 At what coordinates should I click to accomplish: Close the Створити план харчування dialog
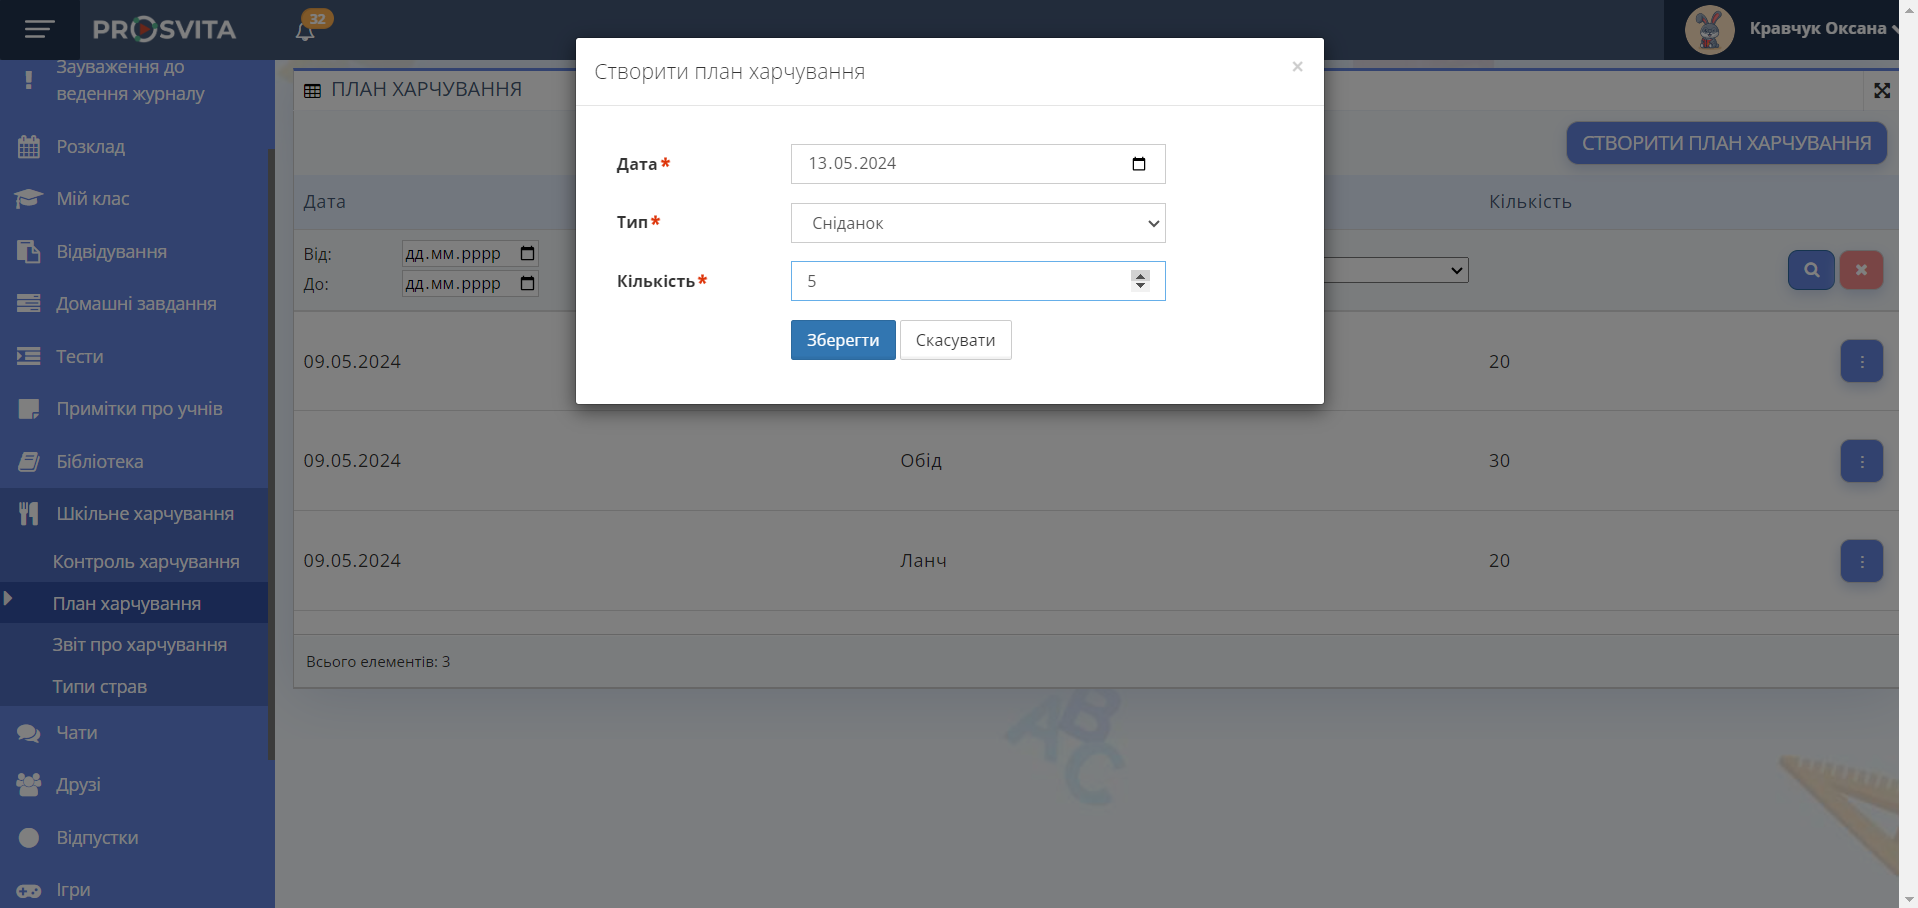point(1297,67)
